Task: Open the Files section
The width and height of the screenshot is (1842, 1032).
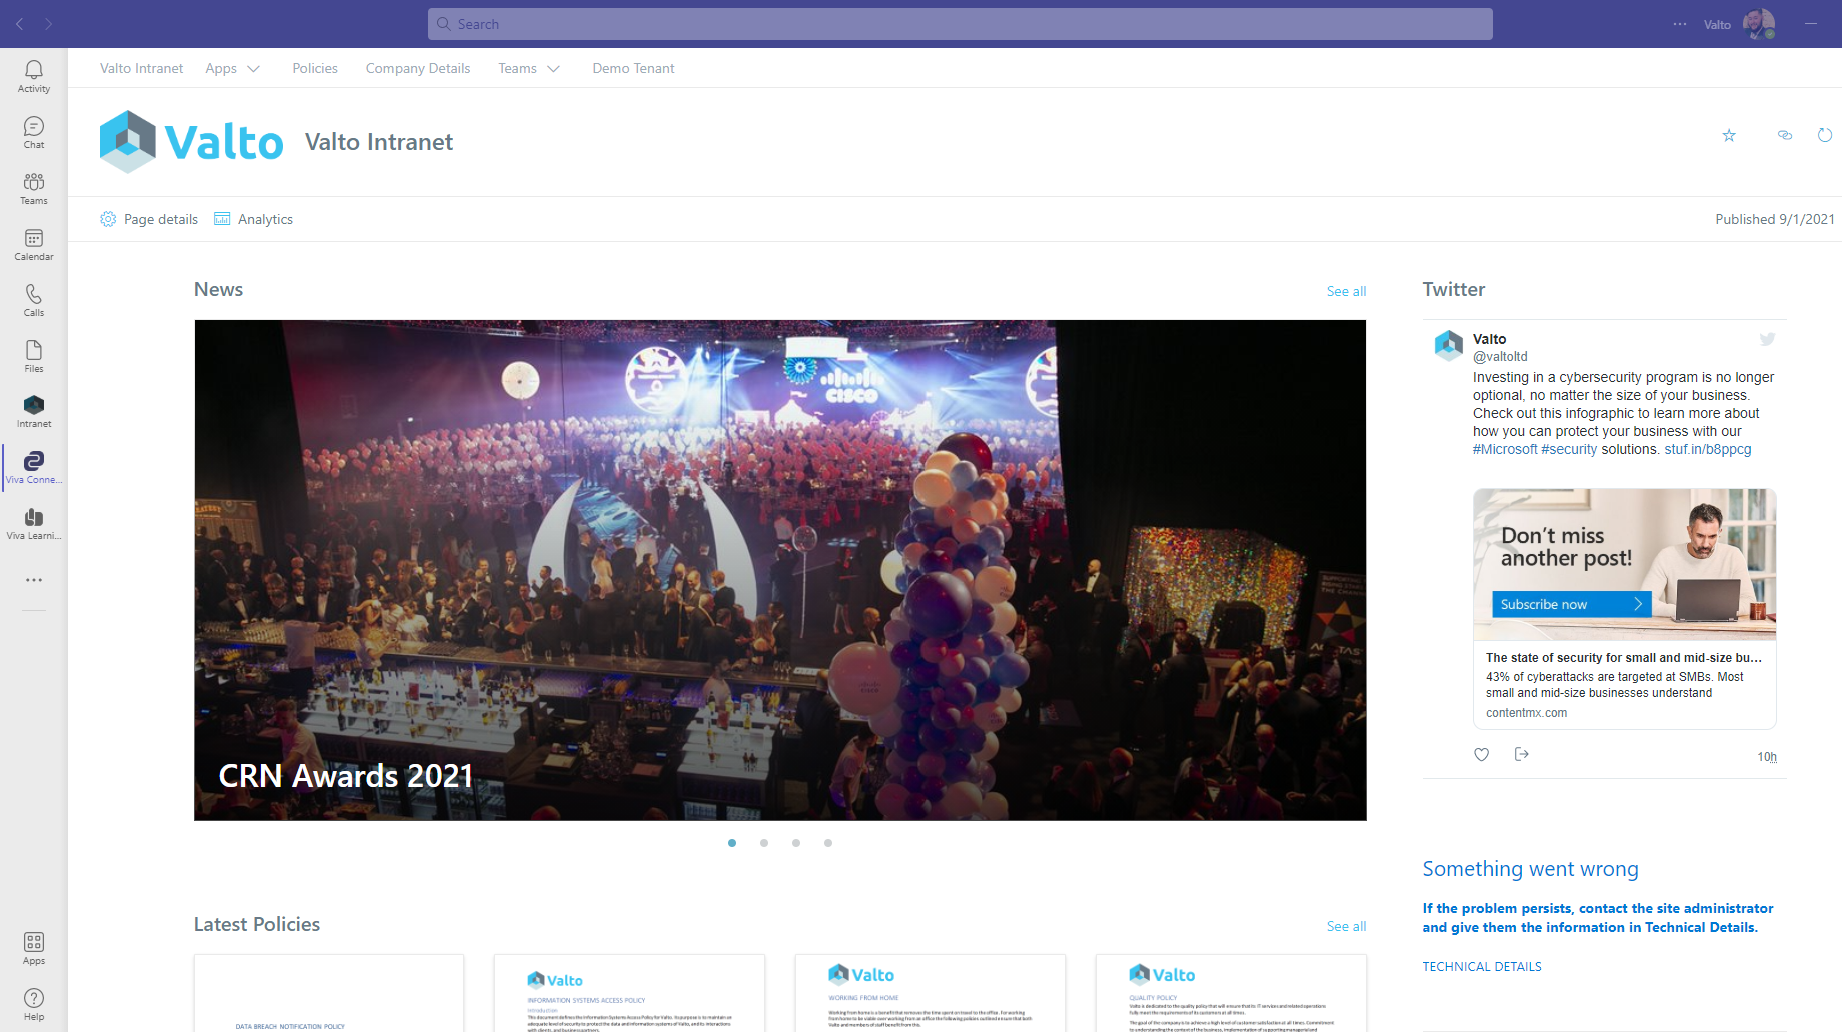Action: click(33, 356)
